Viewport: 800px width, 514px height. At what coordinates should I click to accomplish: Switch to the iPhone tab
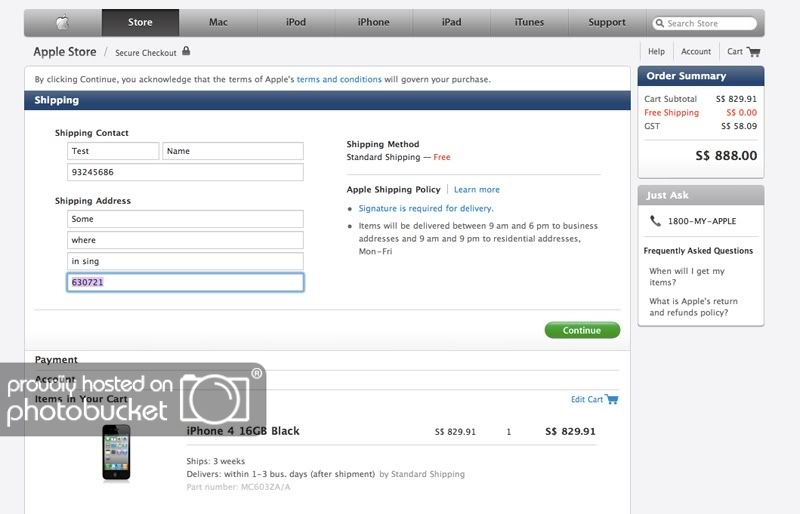[373, 22]
